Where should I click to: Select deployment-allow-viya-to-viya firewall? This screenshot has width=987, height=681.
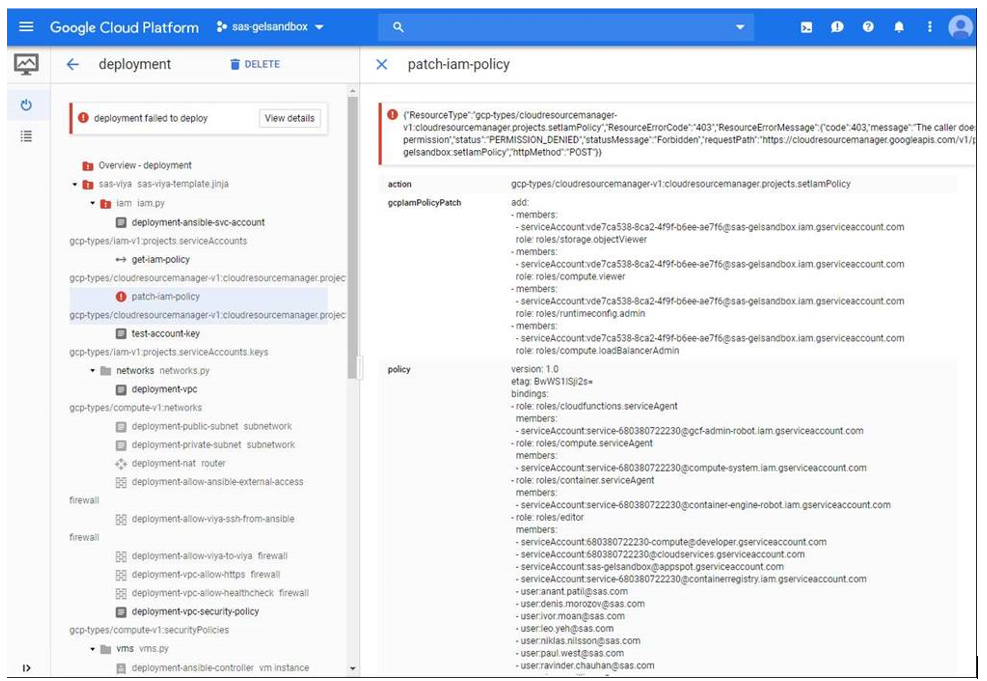(x=210, y=556)
